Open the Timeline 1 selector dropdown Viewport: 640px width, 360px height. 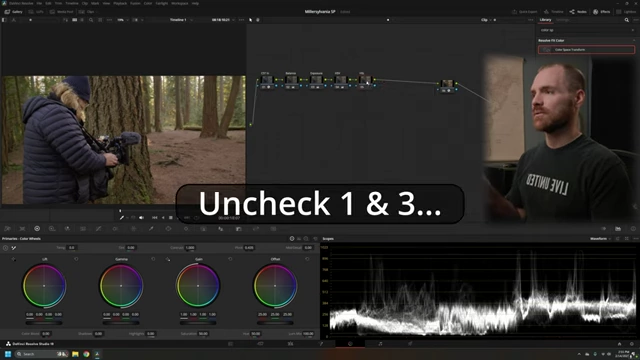(x=181, y=20)
